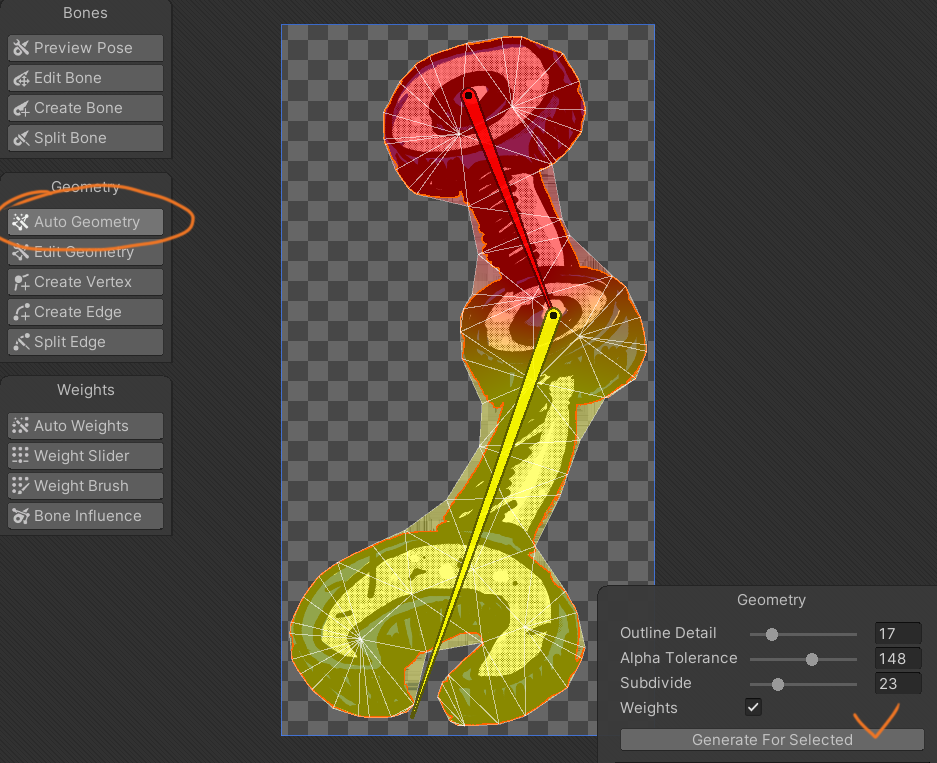937x763 pixels.
Task: Click the Subdivide slider handle
Action: (777, 684)
